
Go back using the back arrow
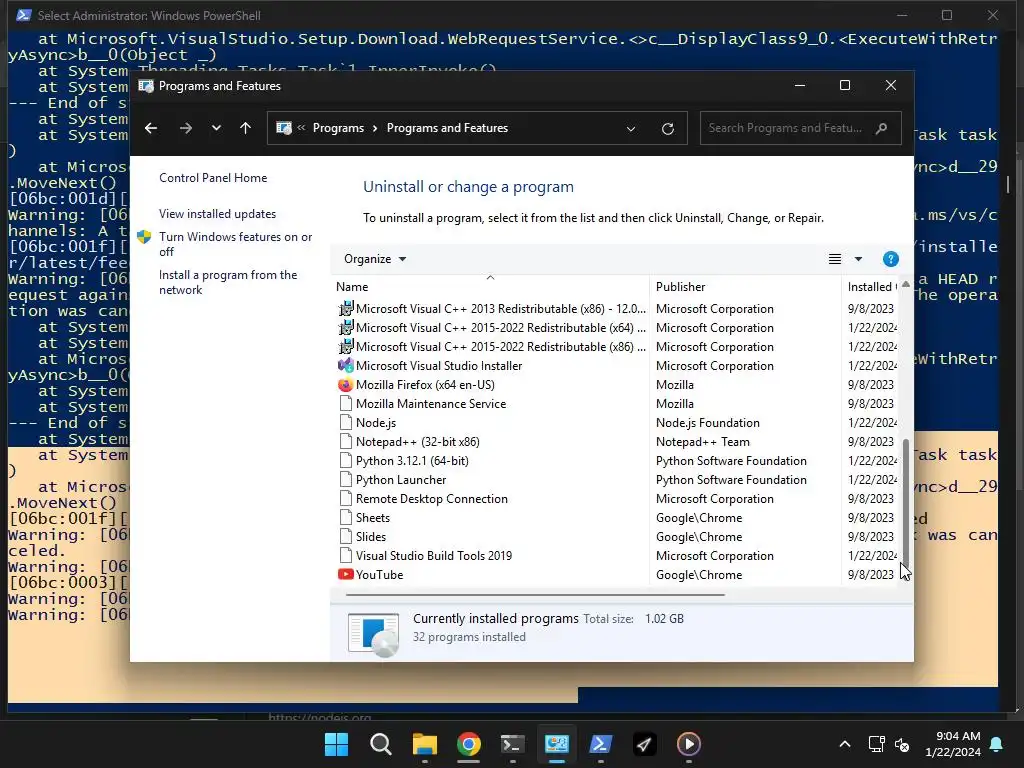point(151,128)
